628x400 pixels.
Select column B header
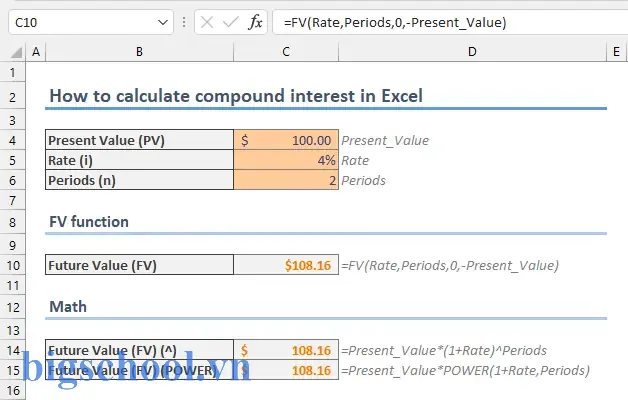139,52
